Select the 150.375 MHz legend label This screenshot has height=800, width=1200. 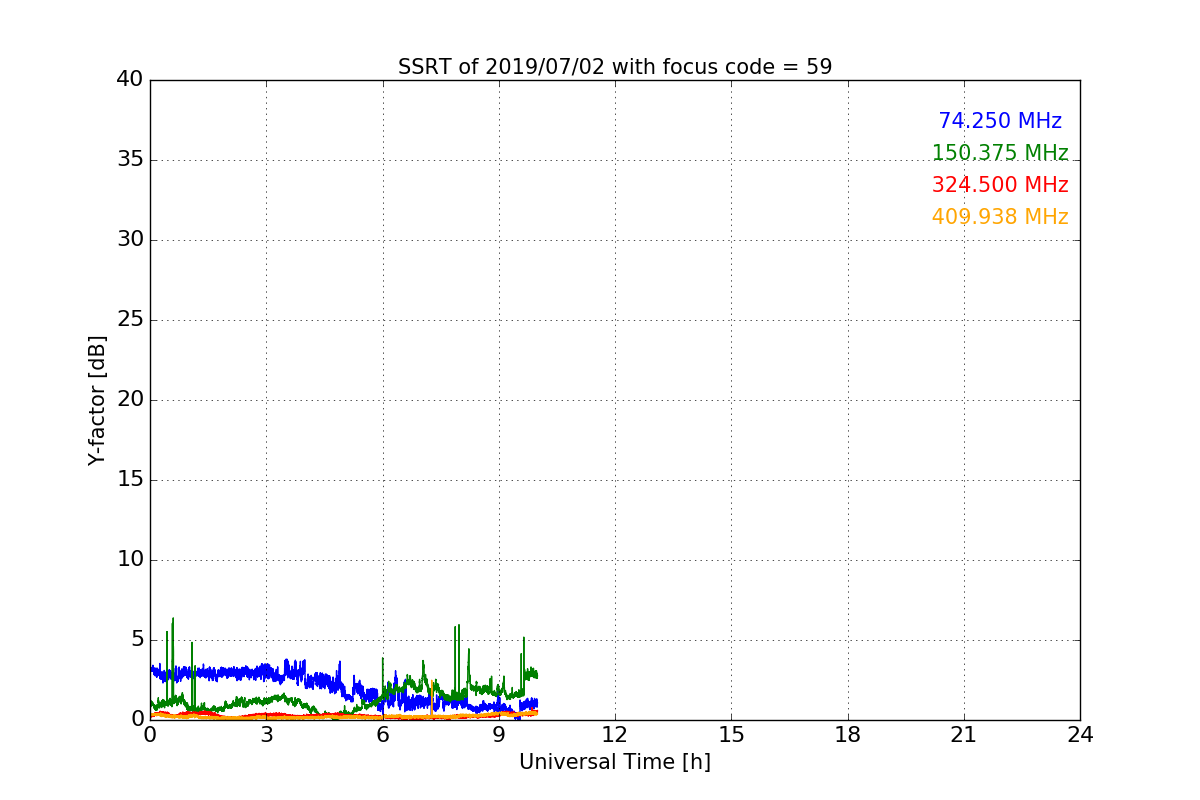(1000, 153)
